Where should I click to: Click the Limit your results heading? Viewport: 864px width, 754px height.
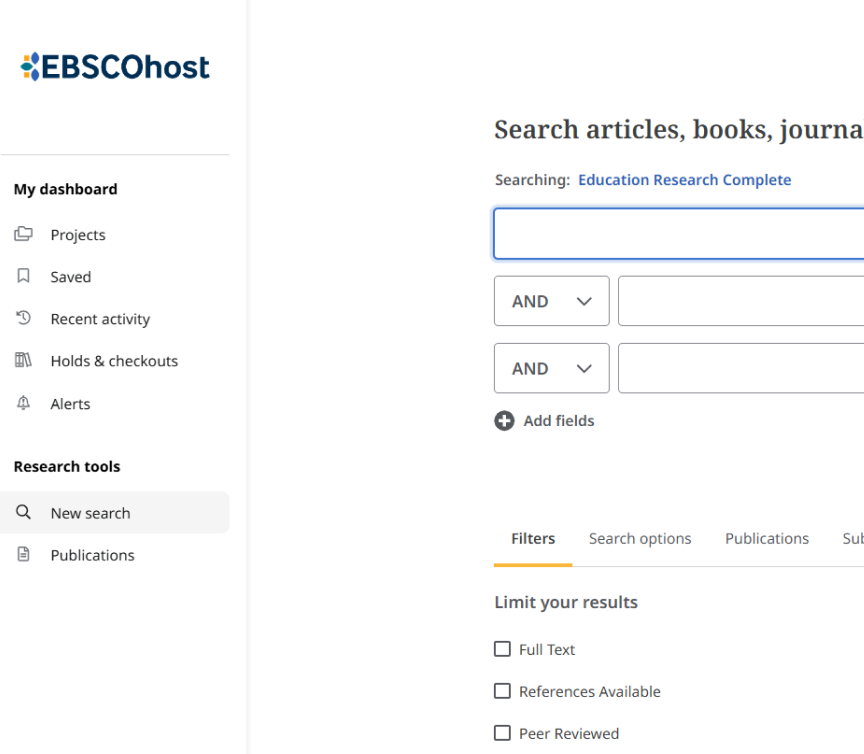pos(566,602)
